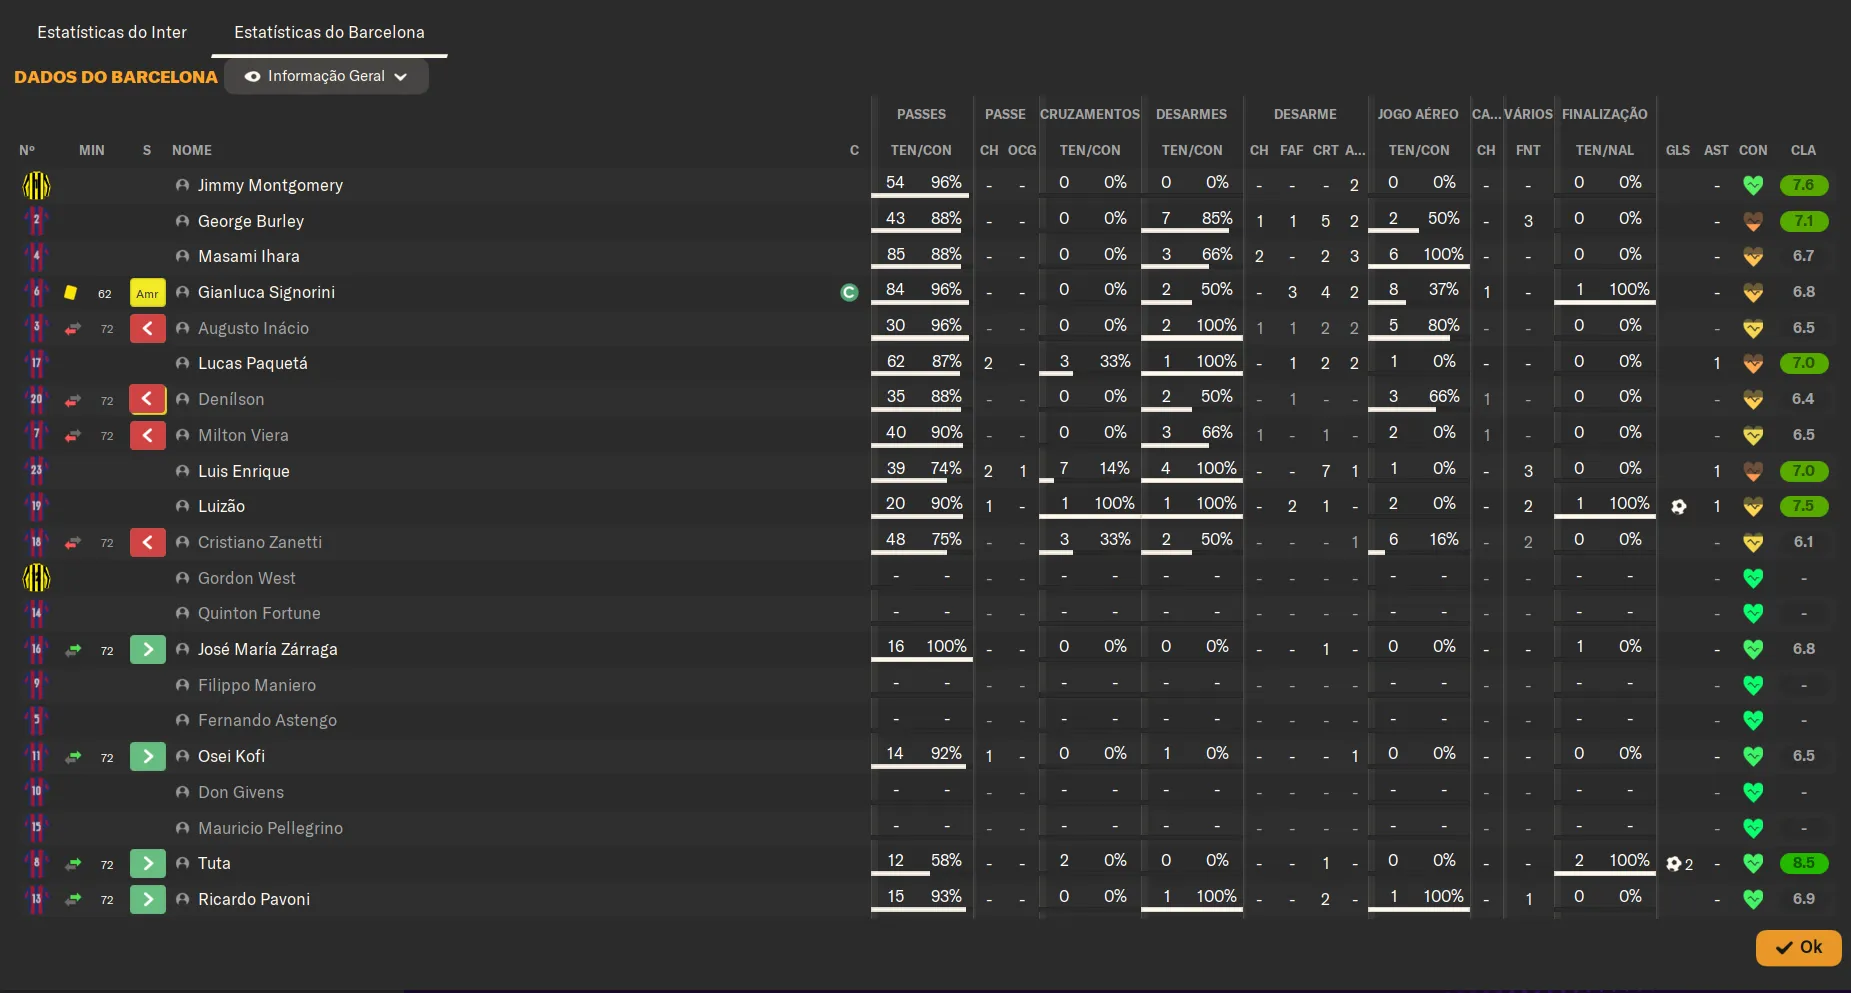The width and height of the screenshot is (1851, 993).
Task: Sort by the MIN column header
Action: pyautogui.click(x=92, y=150)
